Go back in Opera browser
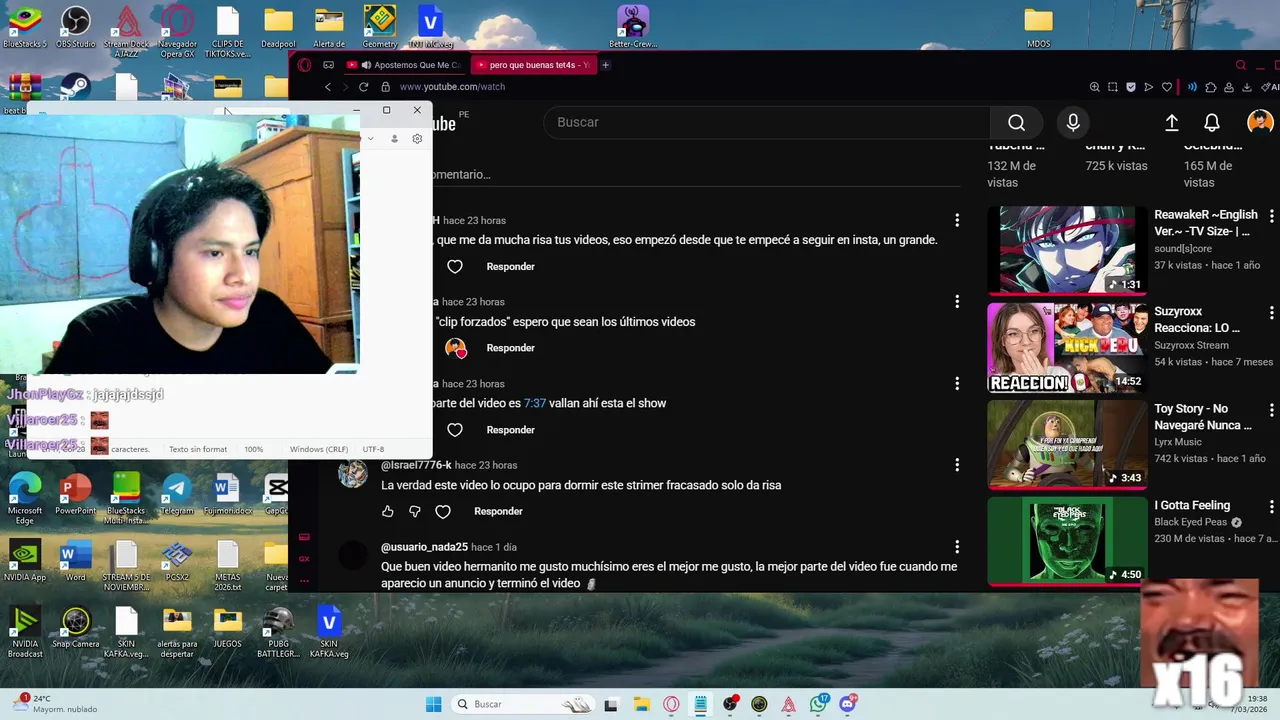Viewport: 1280px width, 720px height. coord(327,87)
